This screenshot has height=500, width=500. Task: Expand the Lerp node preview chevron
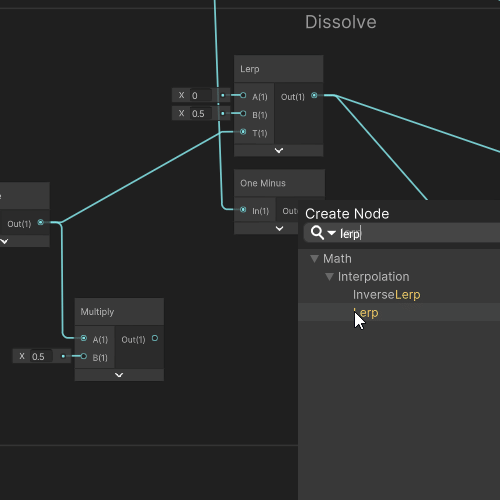pos(279,150)
